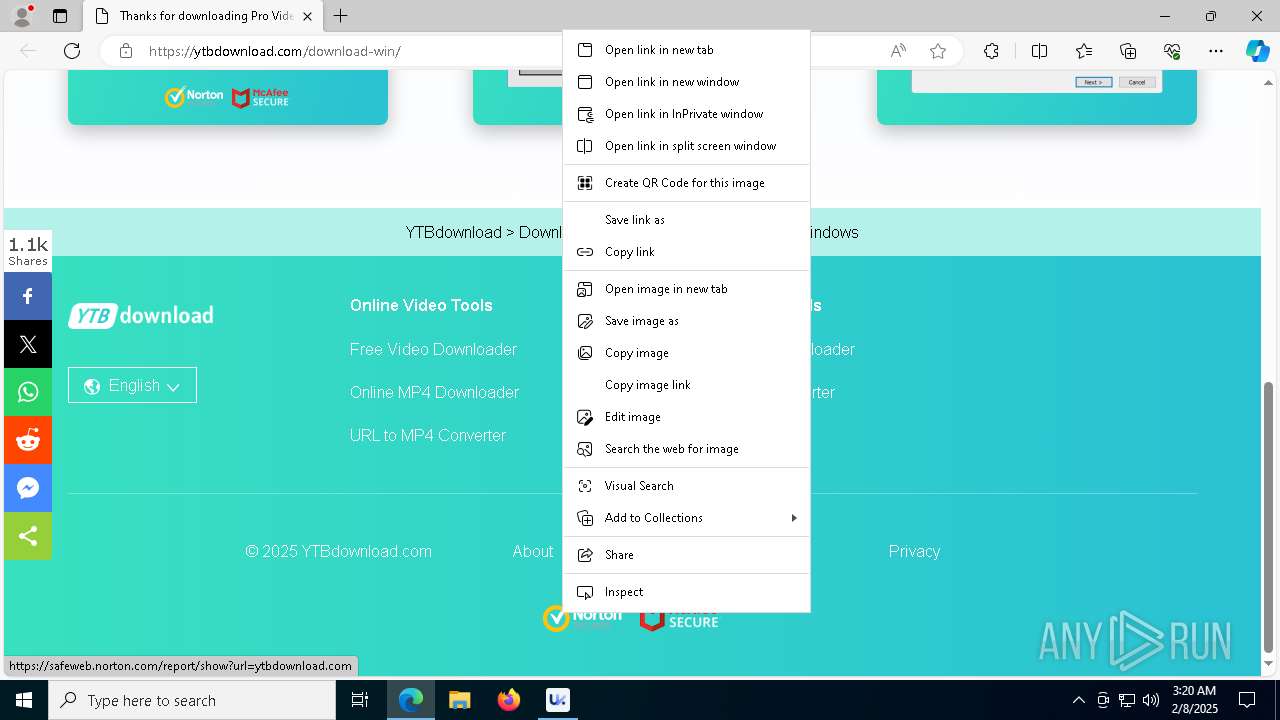Select Edit image menu entry
The width and height of the screenshot is (1280, 720).
(x=687, y=417)
